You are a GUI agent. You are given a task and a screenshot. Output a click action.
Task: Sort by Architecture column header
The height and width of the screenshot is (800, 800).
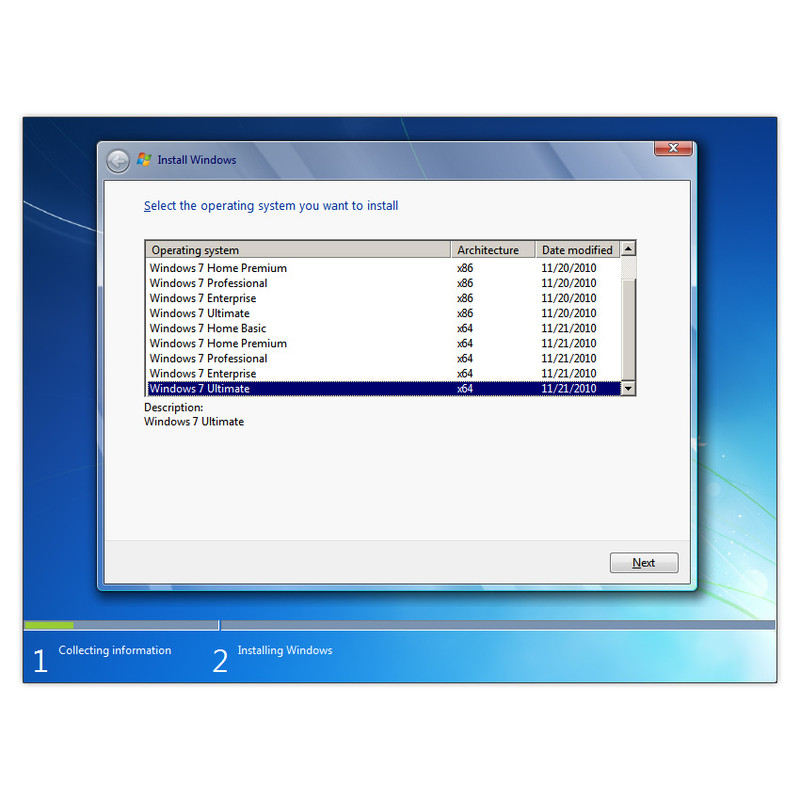493,250
